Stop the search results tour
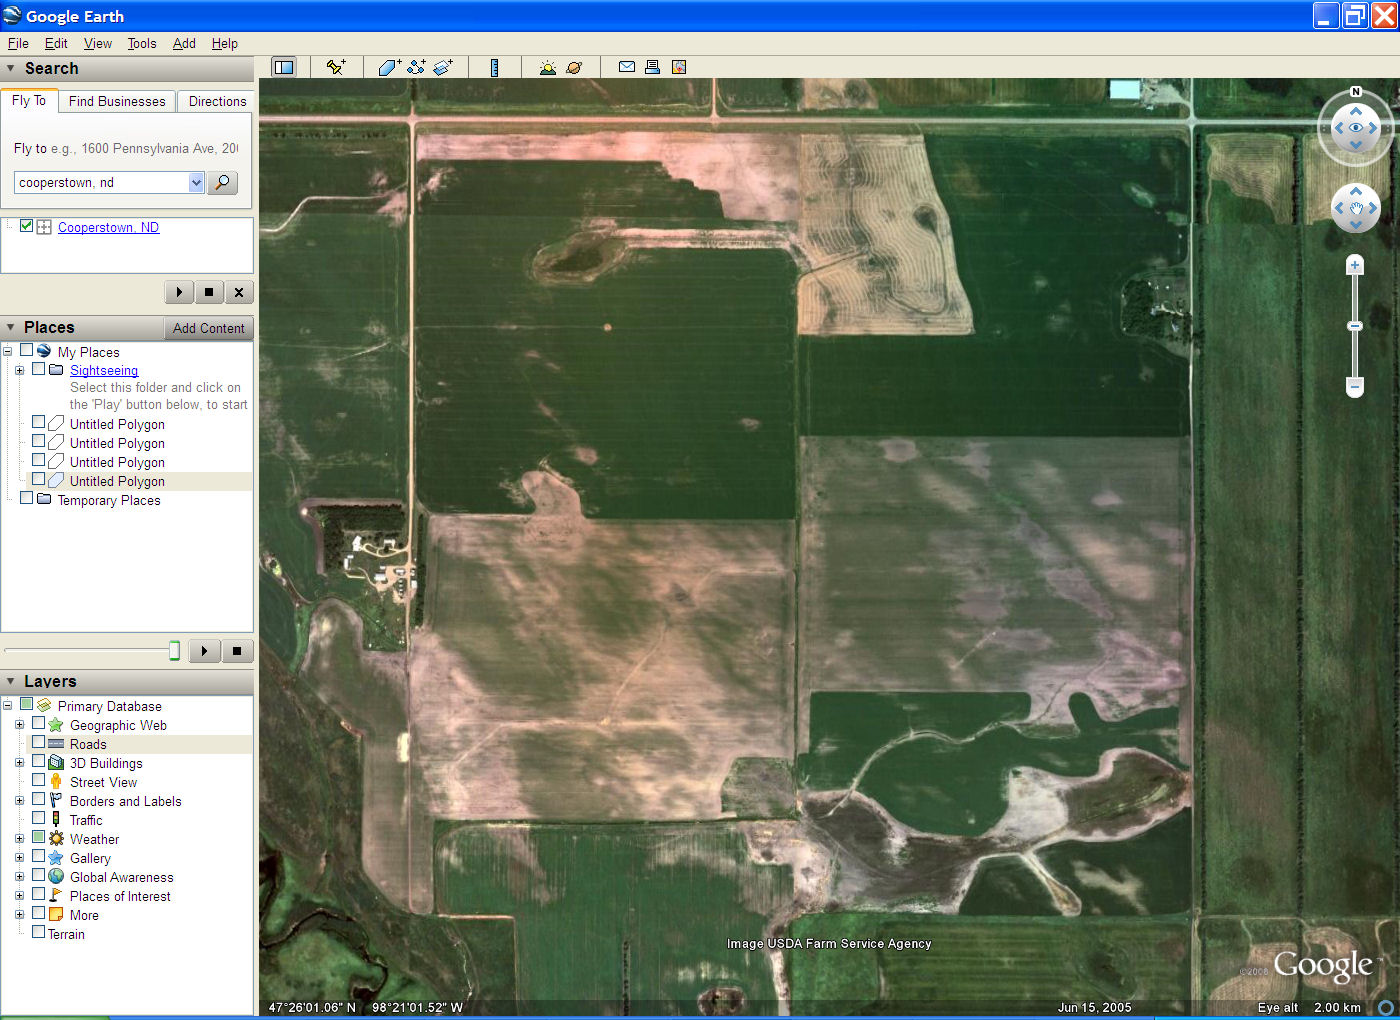1400x1020 pixels. pos(209,292)
